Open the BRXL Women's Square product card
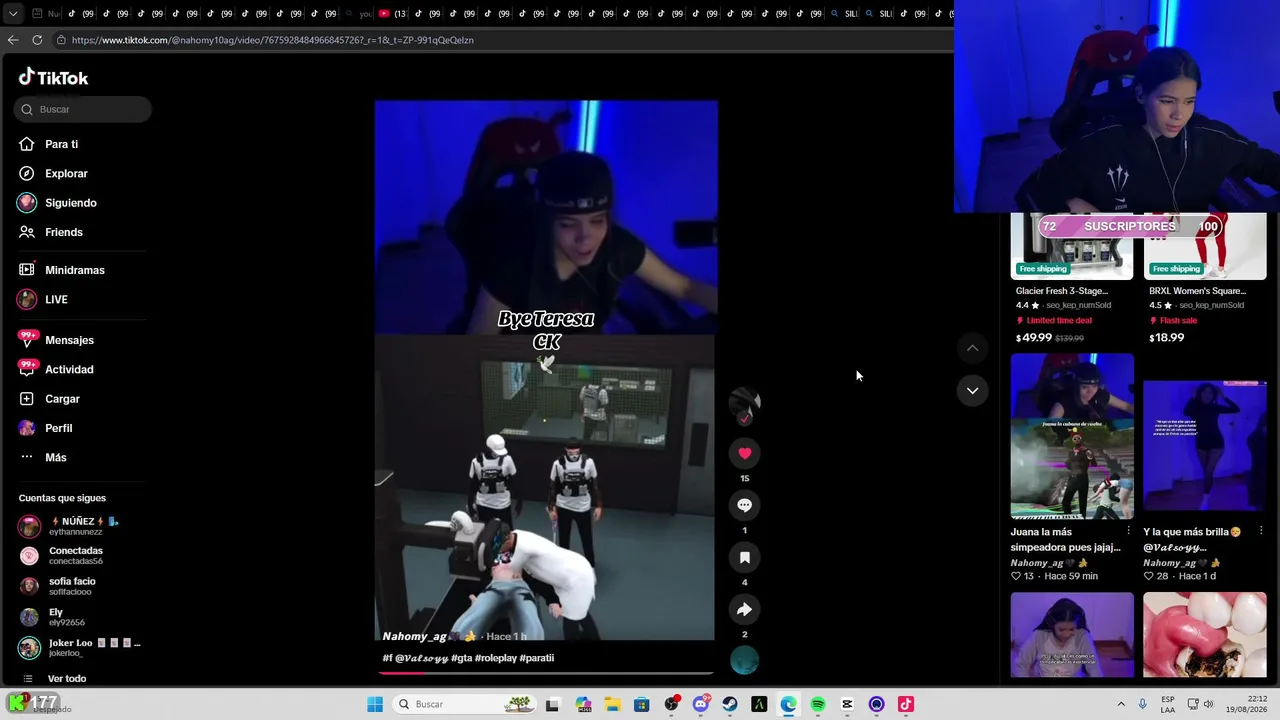The width and height of the screenshot is (1280, 720). 1204,280
